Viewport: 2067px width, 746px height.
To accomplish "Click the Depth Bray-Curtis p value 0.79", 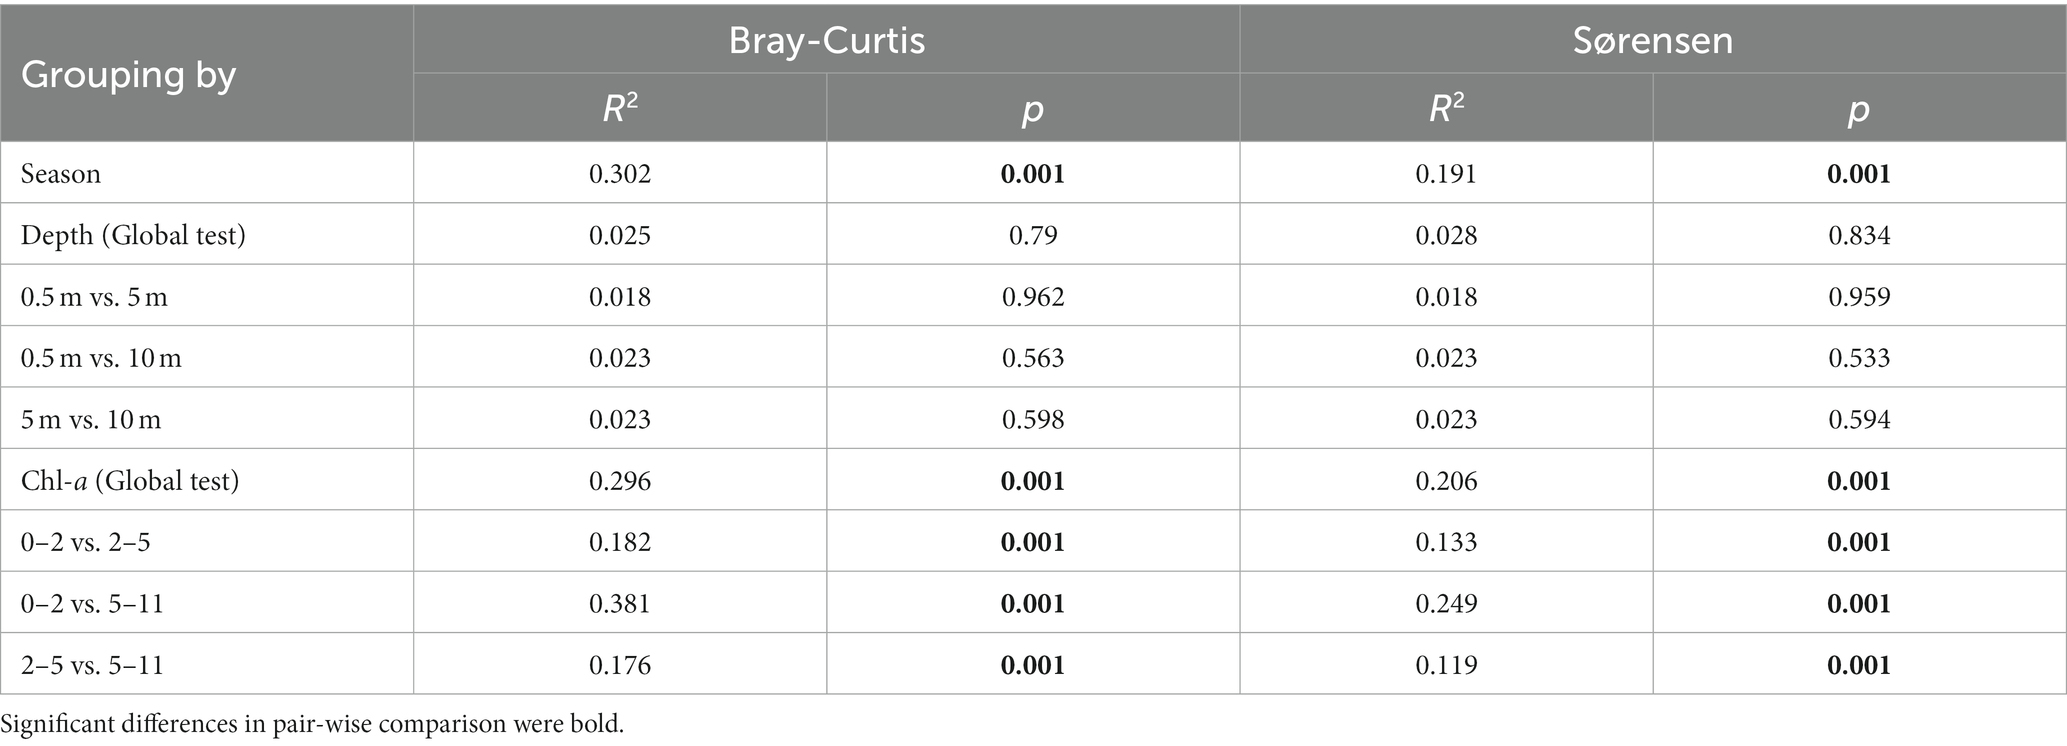I will pyautogui.click(x=1033, y=235).
